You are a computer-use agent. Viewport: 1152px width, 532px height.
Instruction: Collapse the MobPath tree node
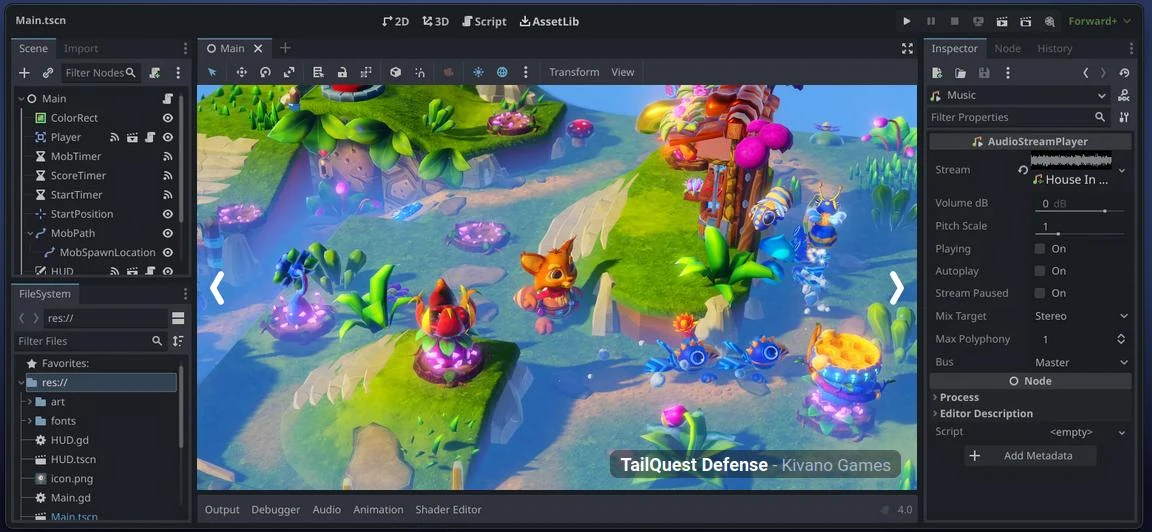point(30,233)
